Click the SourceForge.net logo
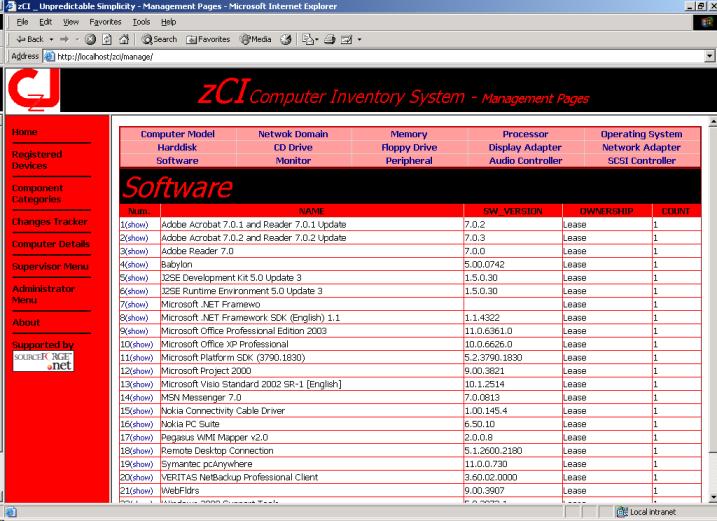Image resolution: width=717 pixels, height=521 pixels. 43,361
